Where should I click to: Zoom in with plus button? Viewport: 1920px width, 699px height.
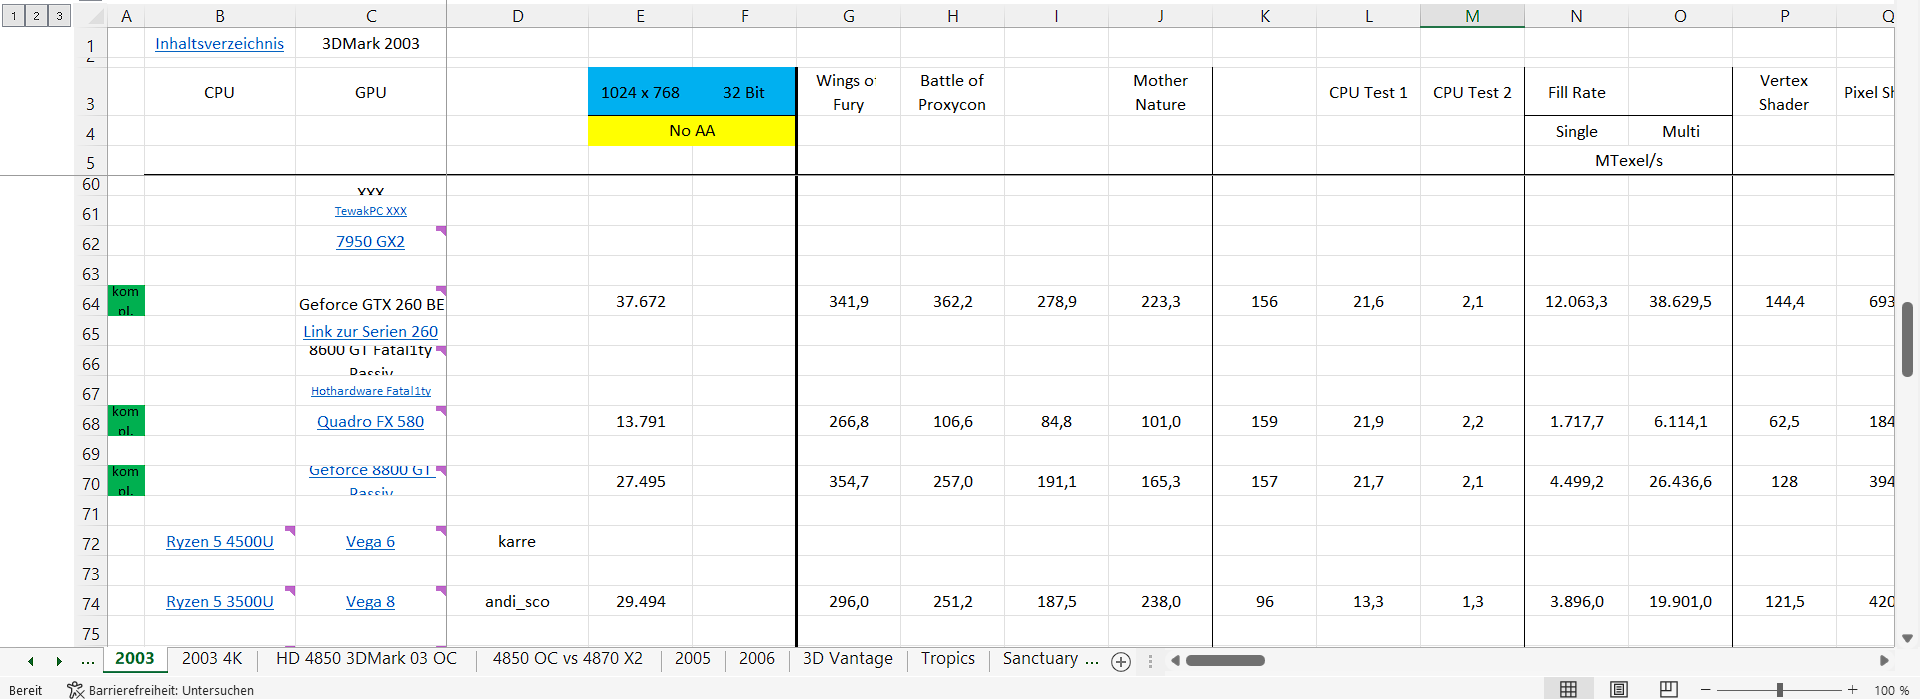(1853, 689)
